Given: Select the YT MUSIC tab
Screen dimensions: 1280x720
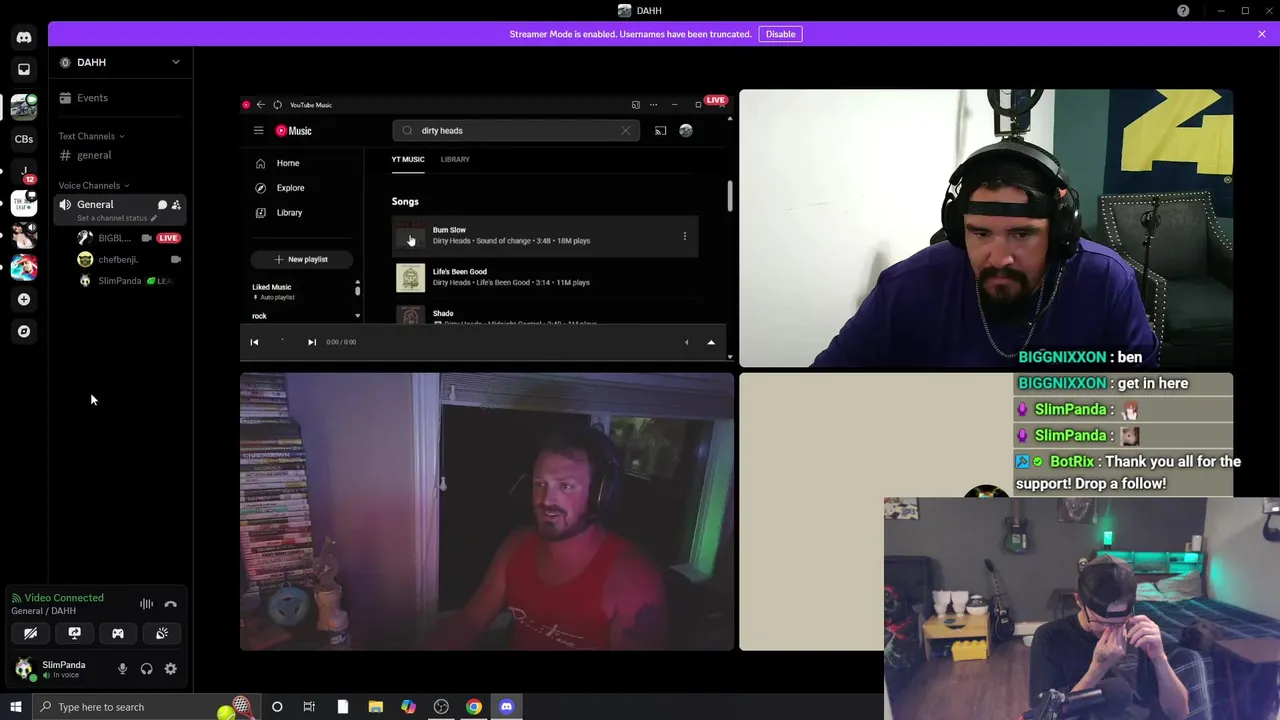Looking at the screenshot, I should [x=408, y=160].
